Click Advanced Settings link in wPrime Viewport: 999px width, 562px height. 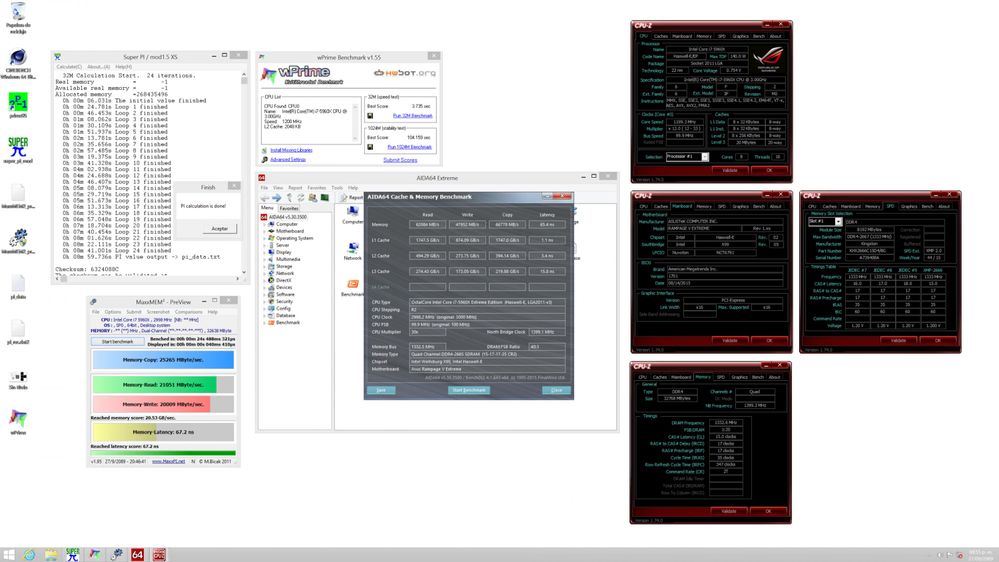pyautogui.click(x=288, y=159)
